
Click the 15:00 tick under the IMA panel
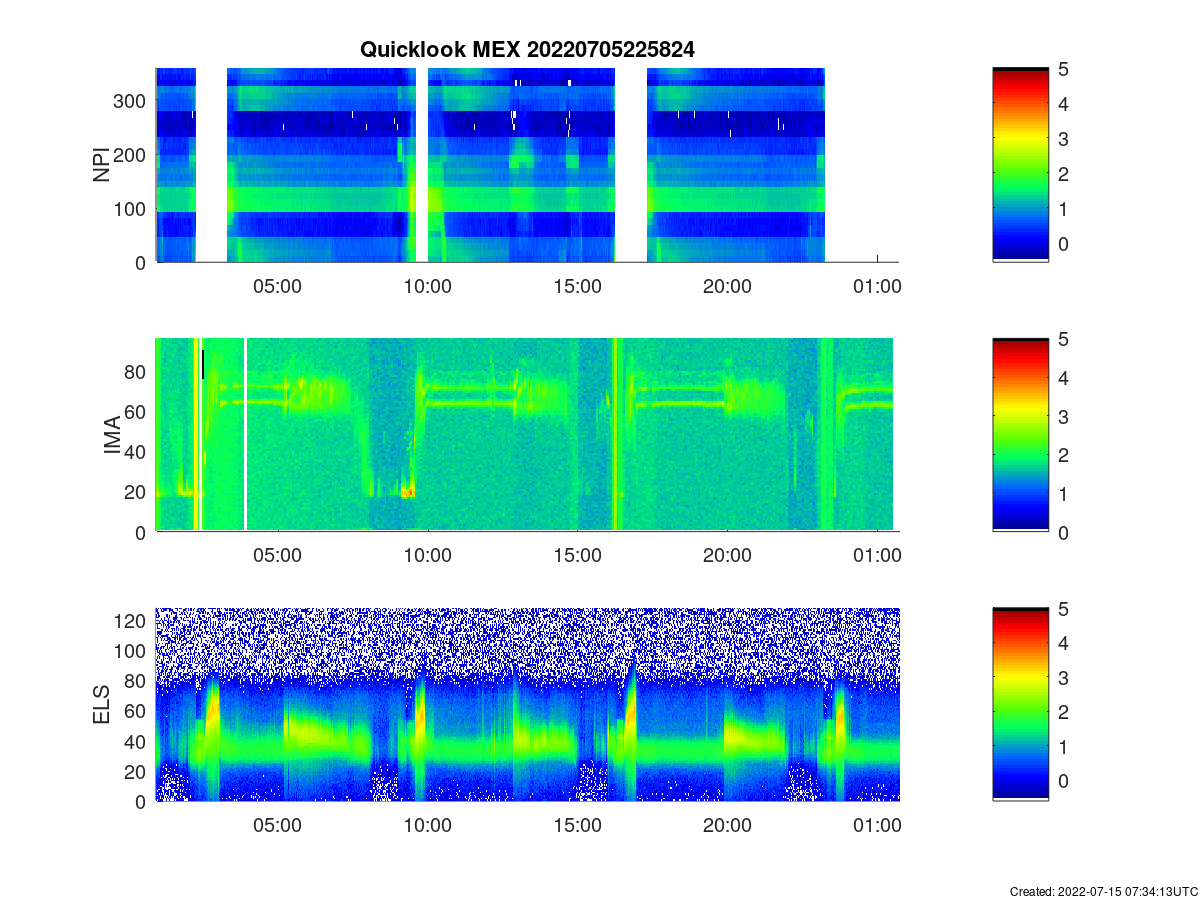point(577,556)
